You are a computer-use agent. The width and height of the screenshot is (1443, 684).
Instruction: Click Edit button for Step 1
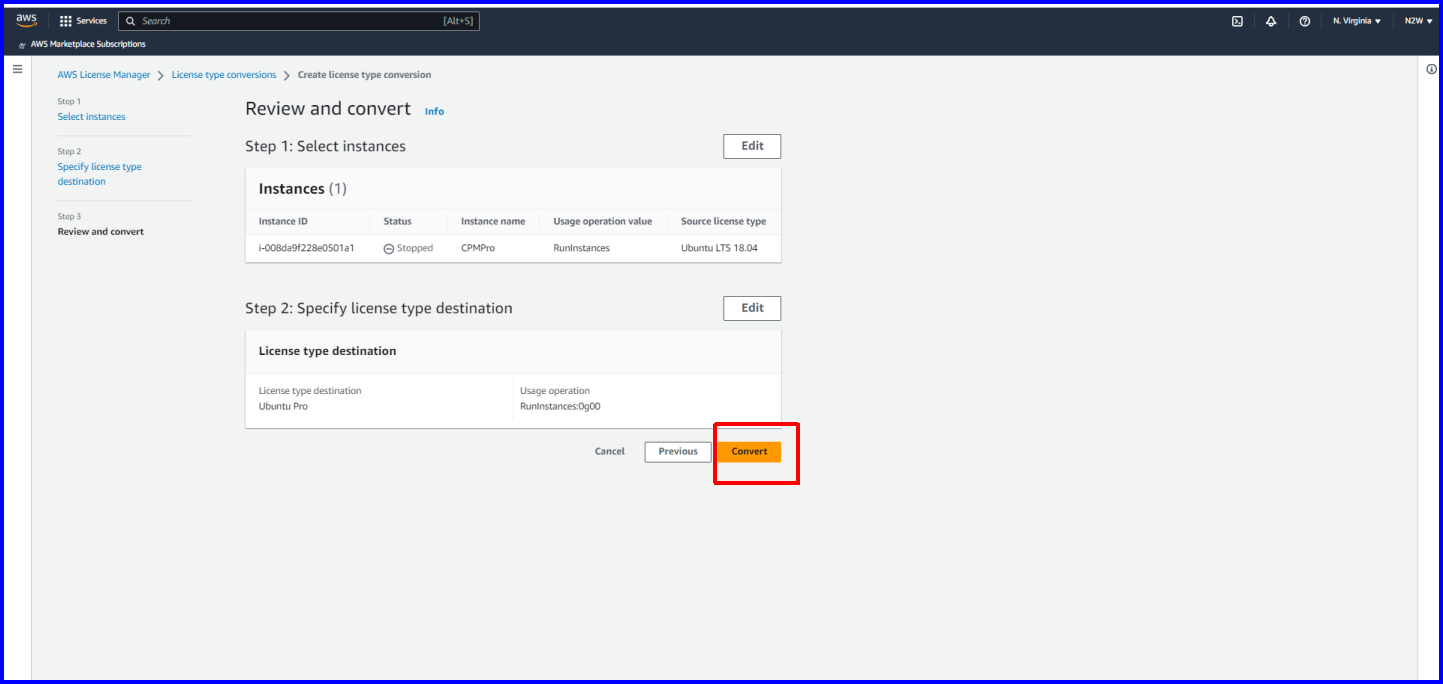click(x=752, y=146)
